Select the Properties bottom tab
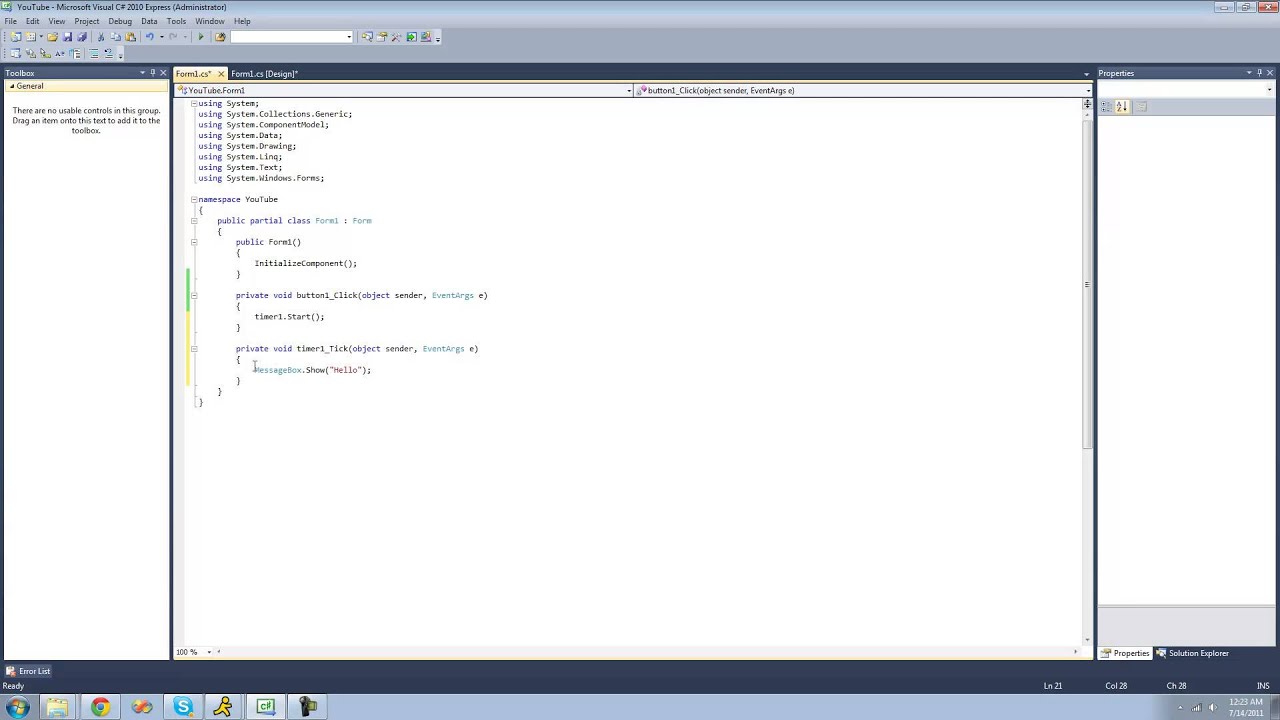The height and width of the screenshot is (720, 1280). (x=1126, y=653)
